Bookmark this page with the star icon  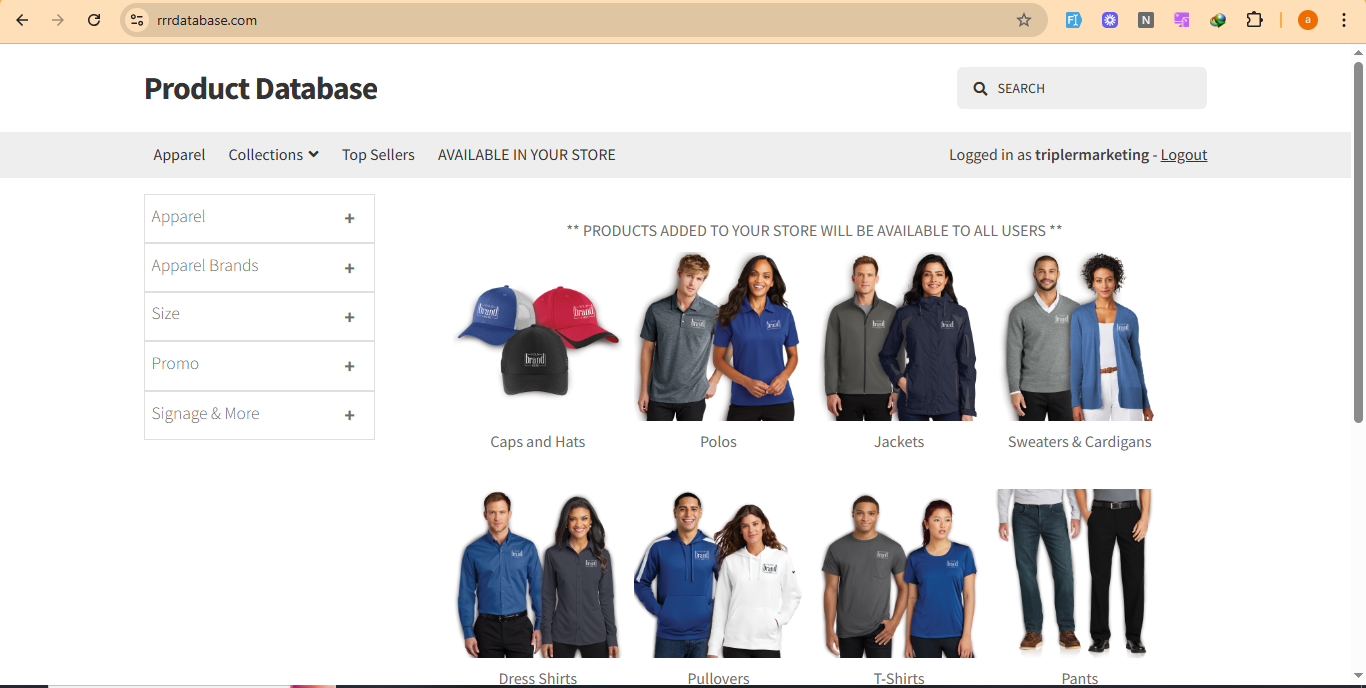coord(1023,20)
